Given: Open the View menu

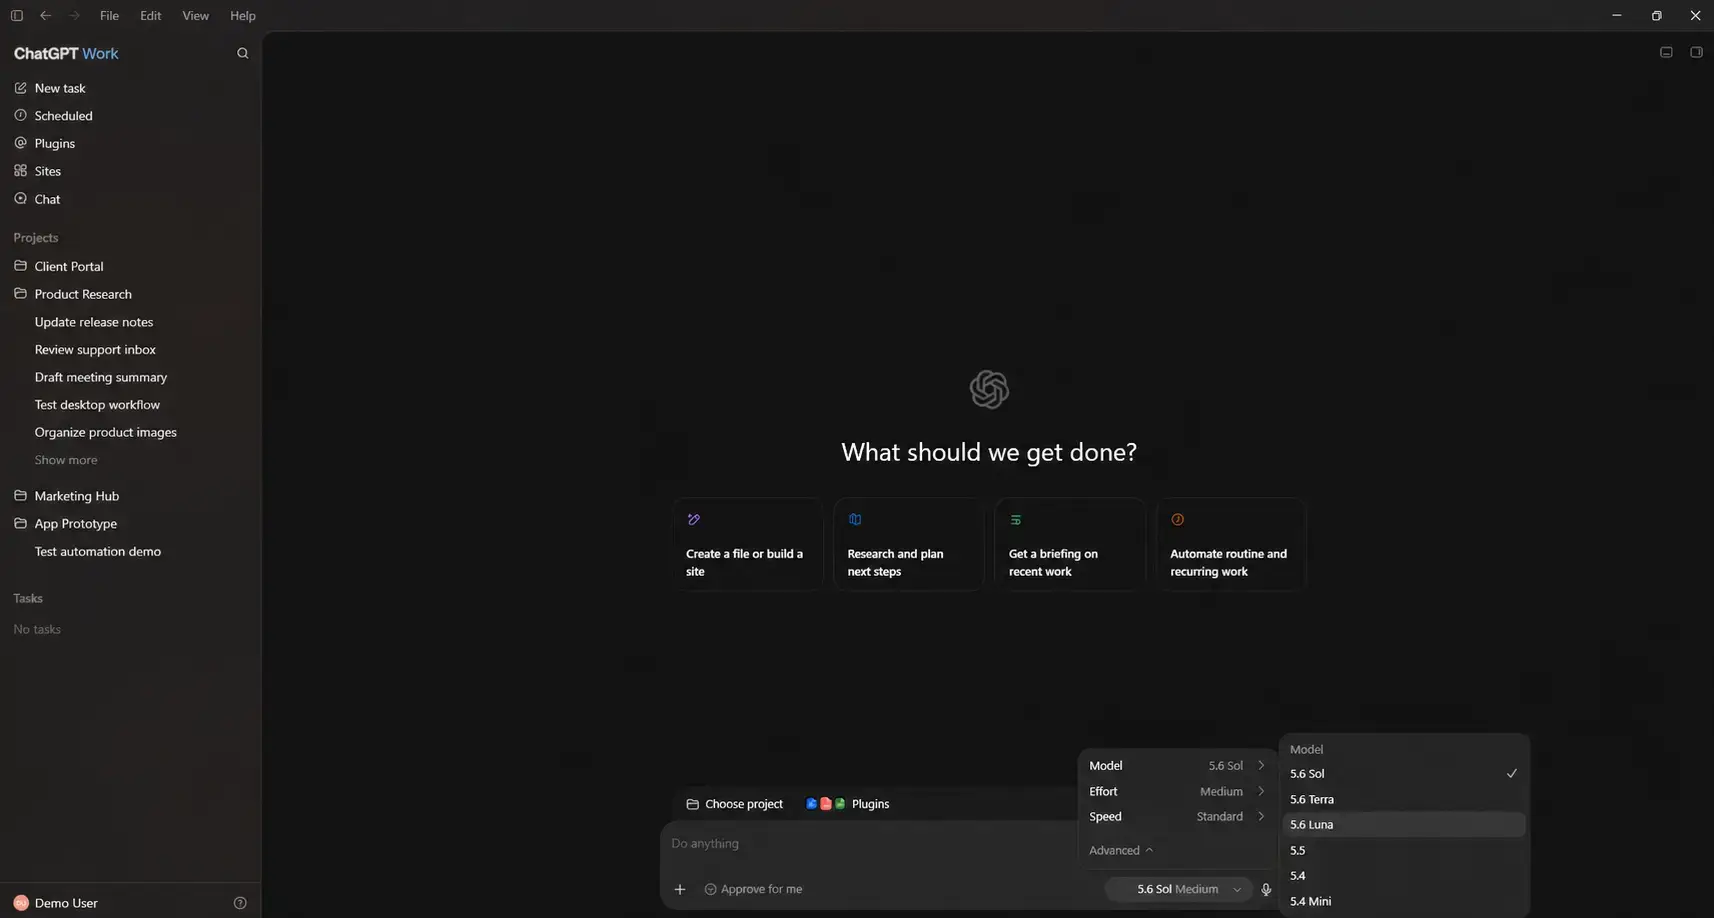Looking at the screenshot, I should [196, 16].
